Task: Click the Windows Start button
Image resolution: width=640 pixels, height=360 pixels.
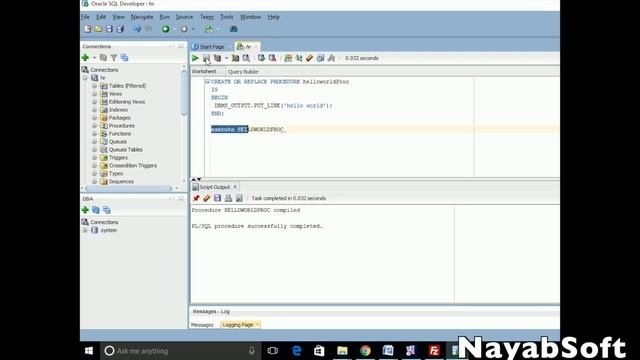Action: click(89, 351)
